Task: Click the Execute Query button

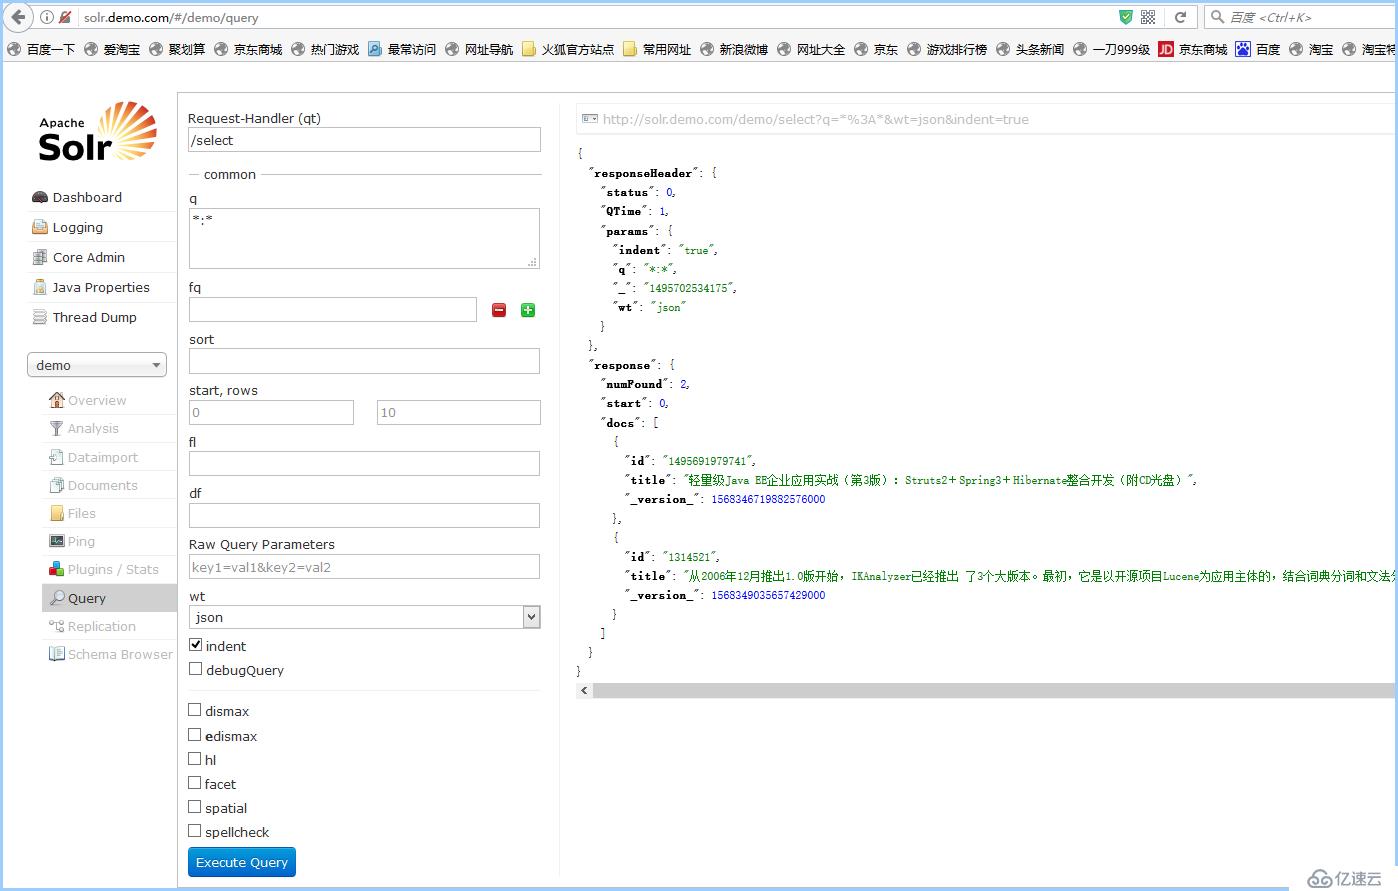Action: (x=242, y=862)
